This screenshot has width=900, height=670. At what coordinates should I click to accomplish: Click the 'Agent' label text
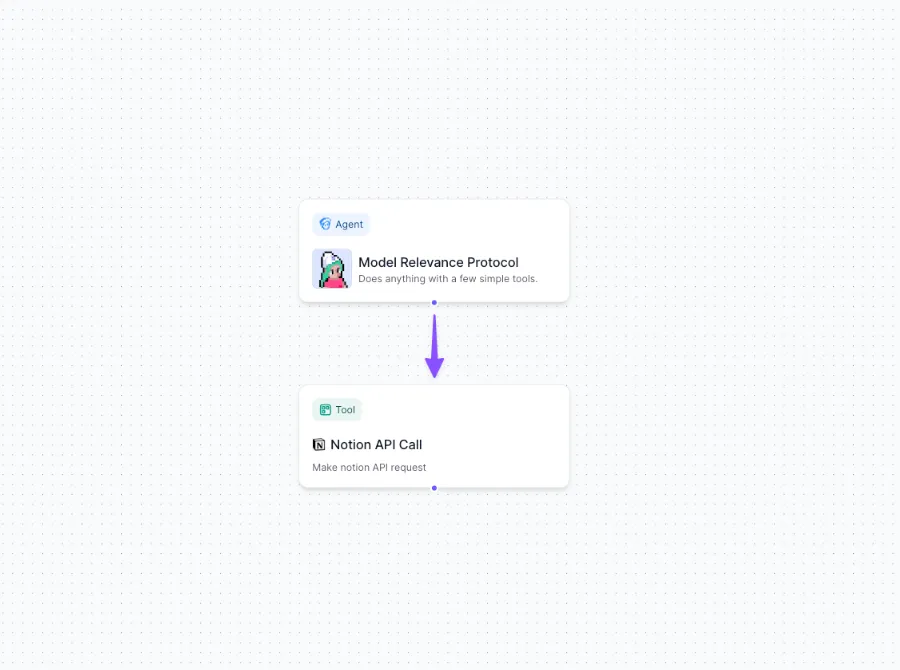(x=349, y=225)
